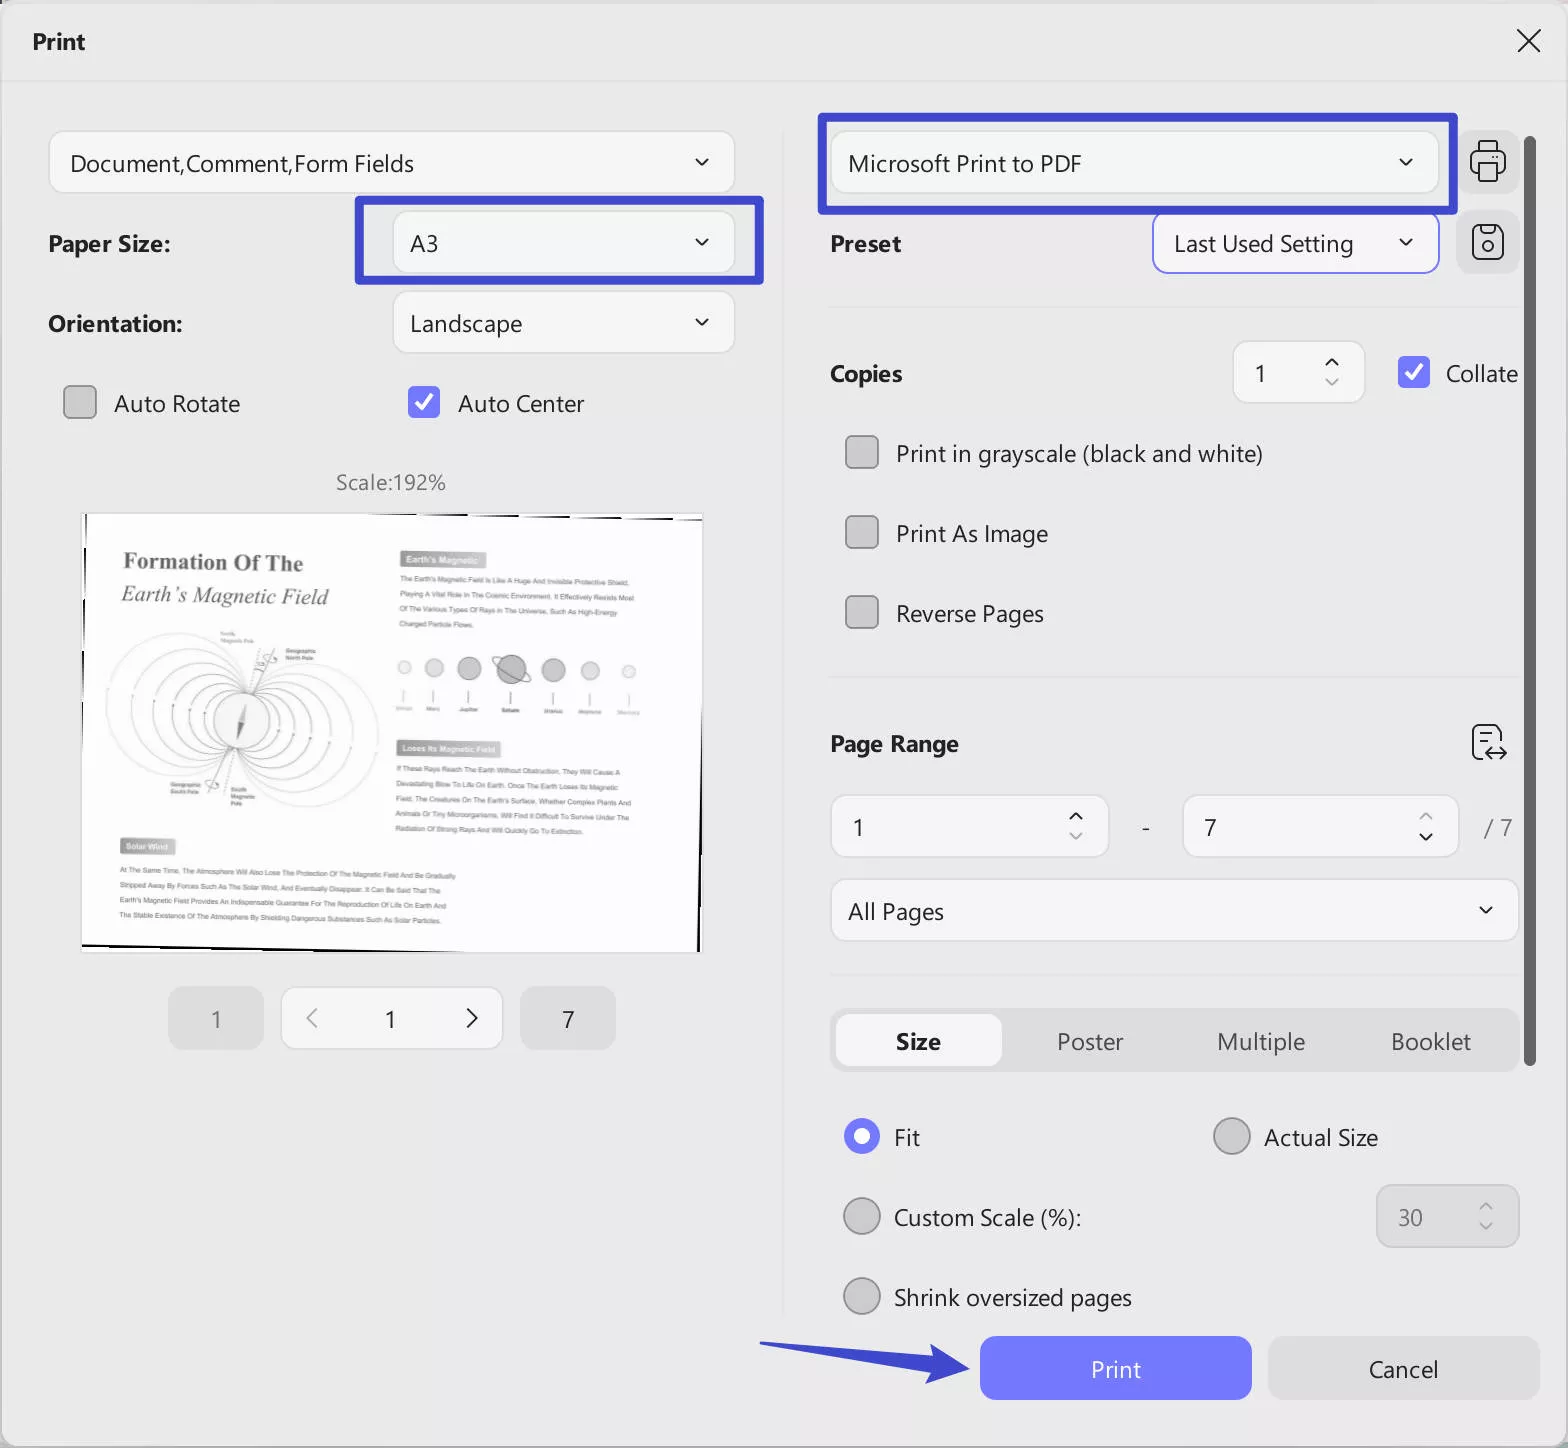
Task: Enable Print in grayscale option
Action: point(862,453)
